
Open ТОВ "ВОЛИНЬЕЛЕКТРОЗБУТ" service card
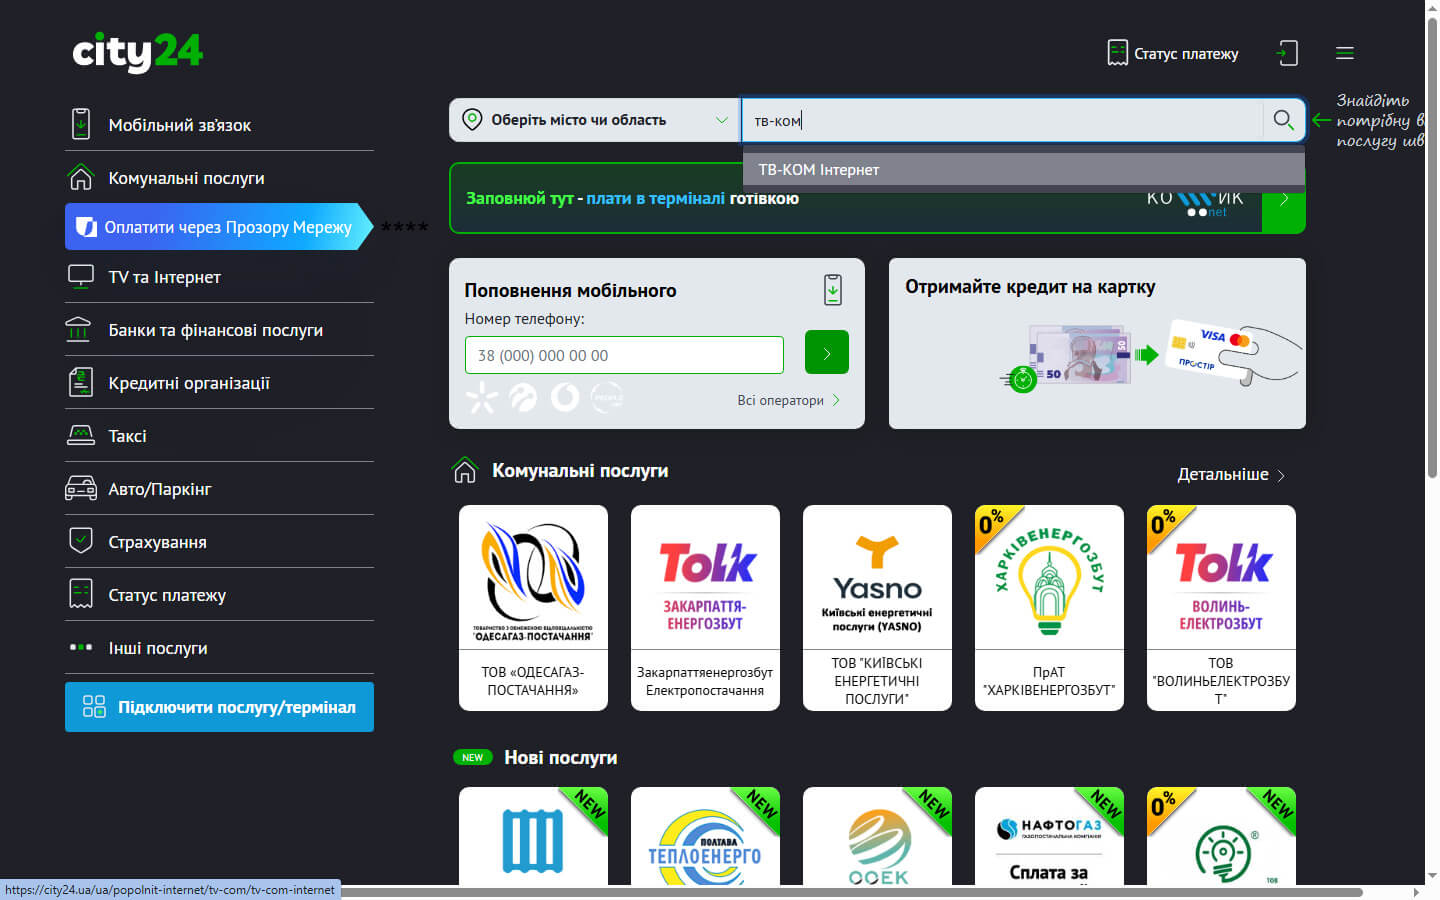click(1221, 608)
